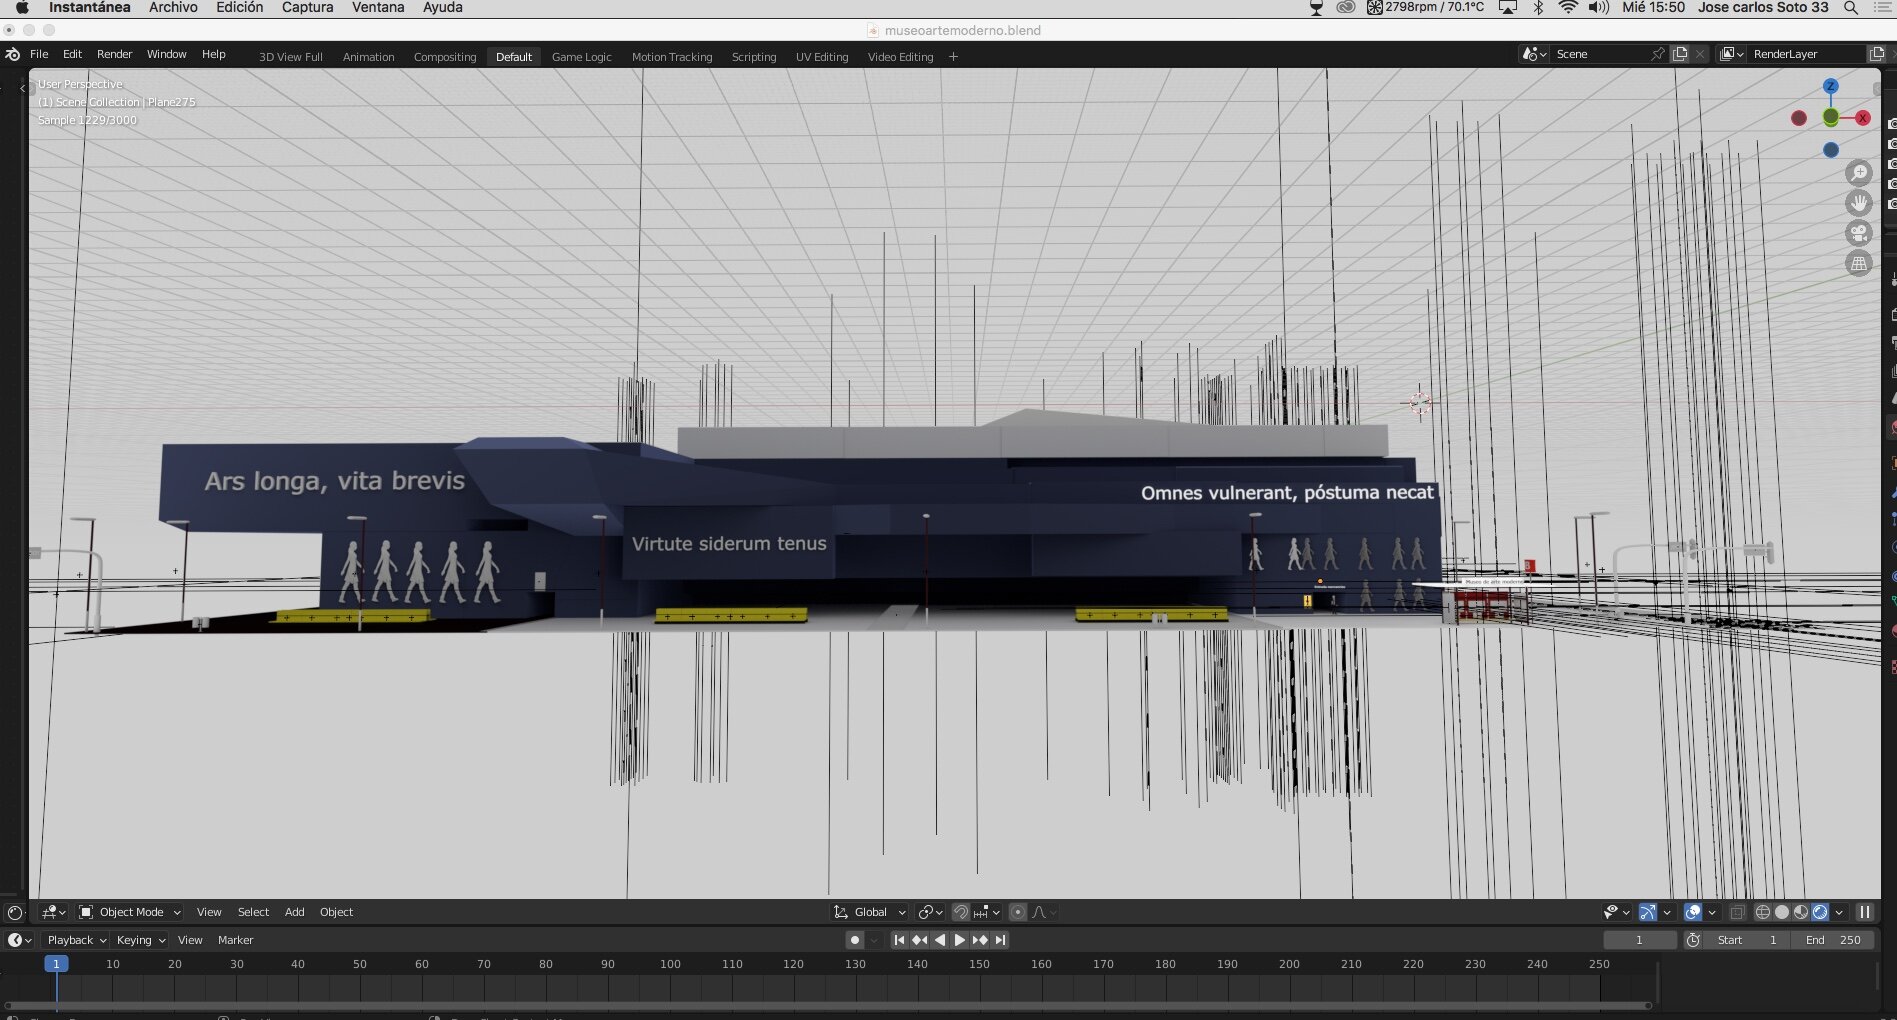Switch to solid viewport shading
1897x1020 pixels.
pos(1782,912)
